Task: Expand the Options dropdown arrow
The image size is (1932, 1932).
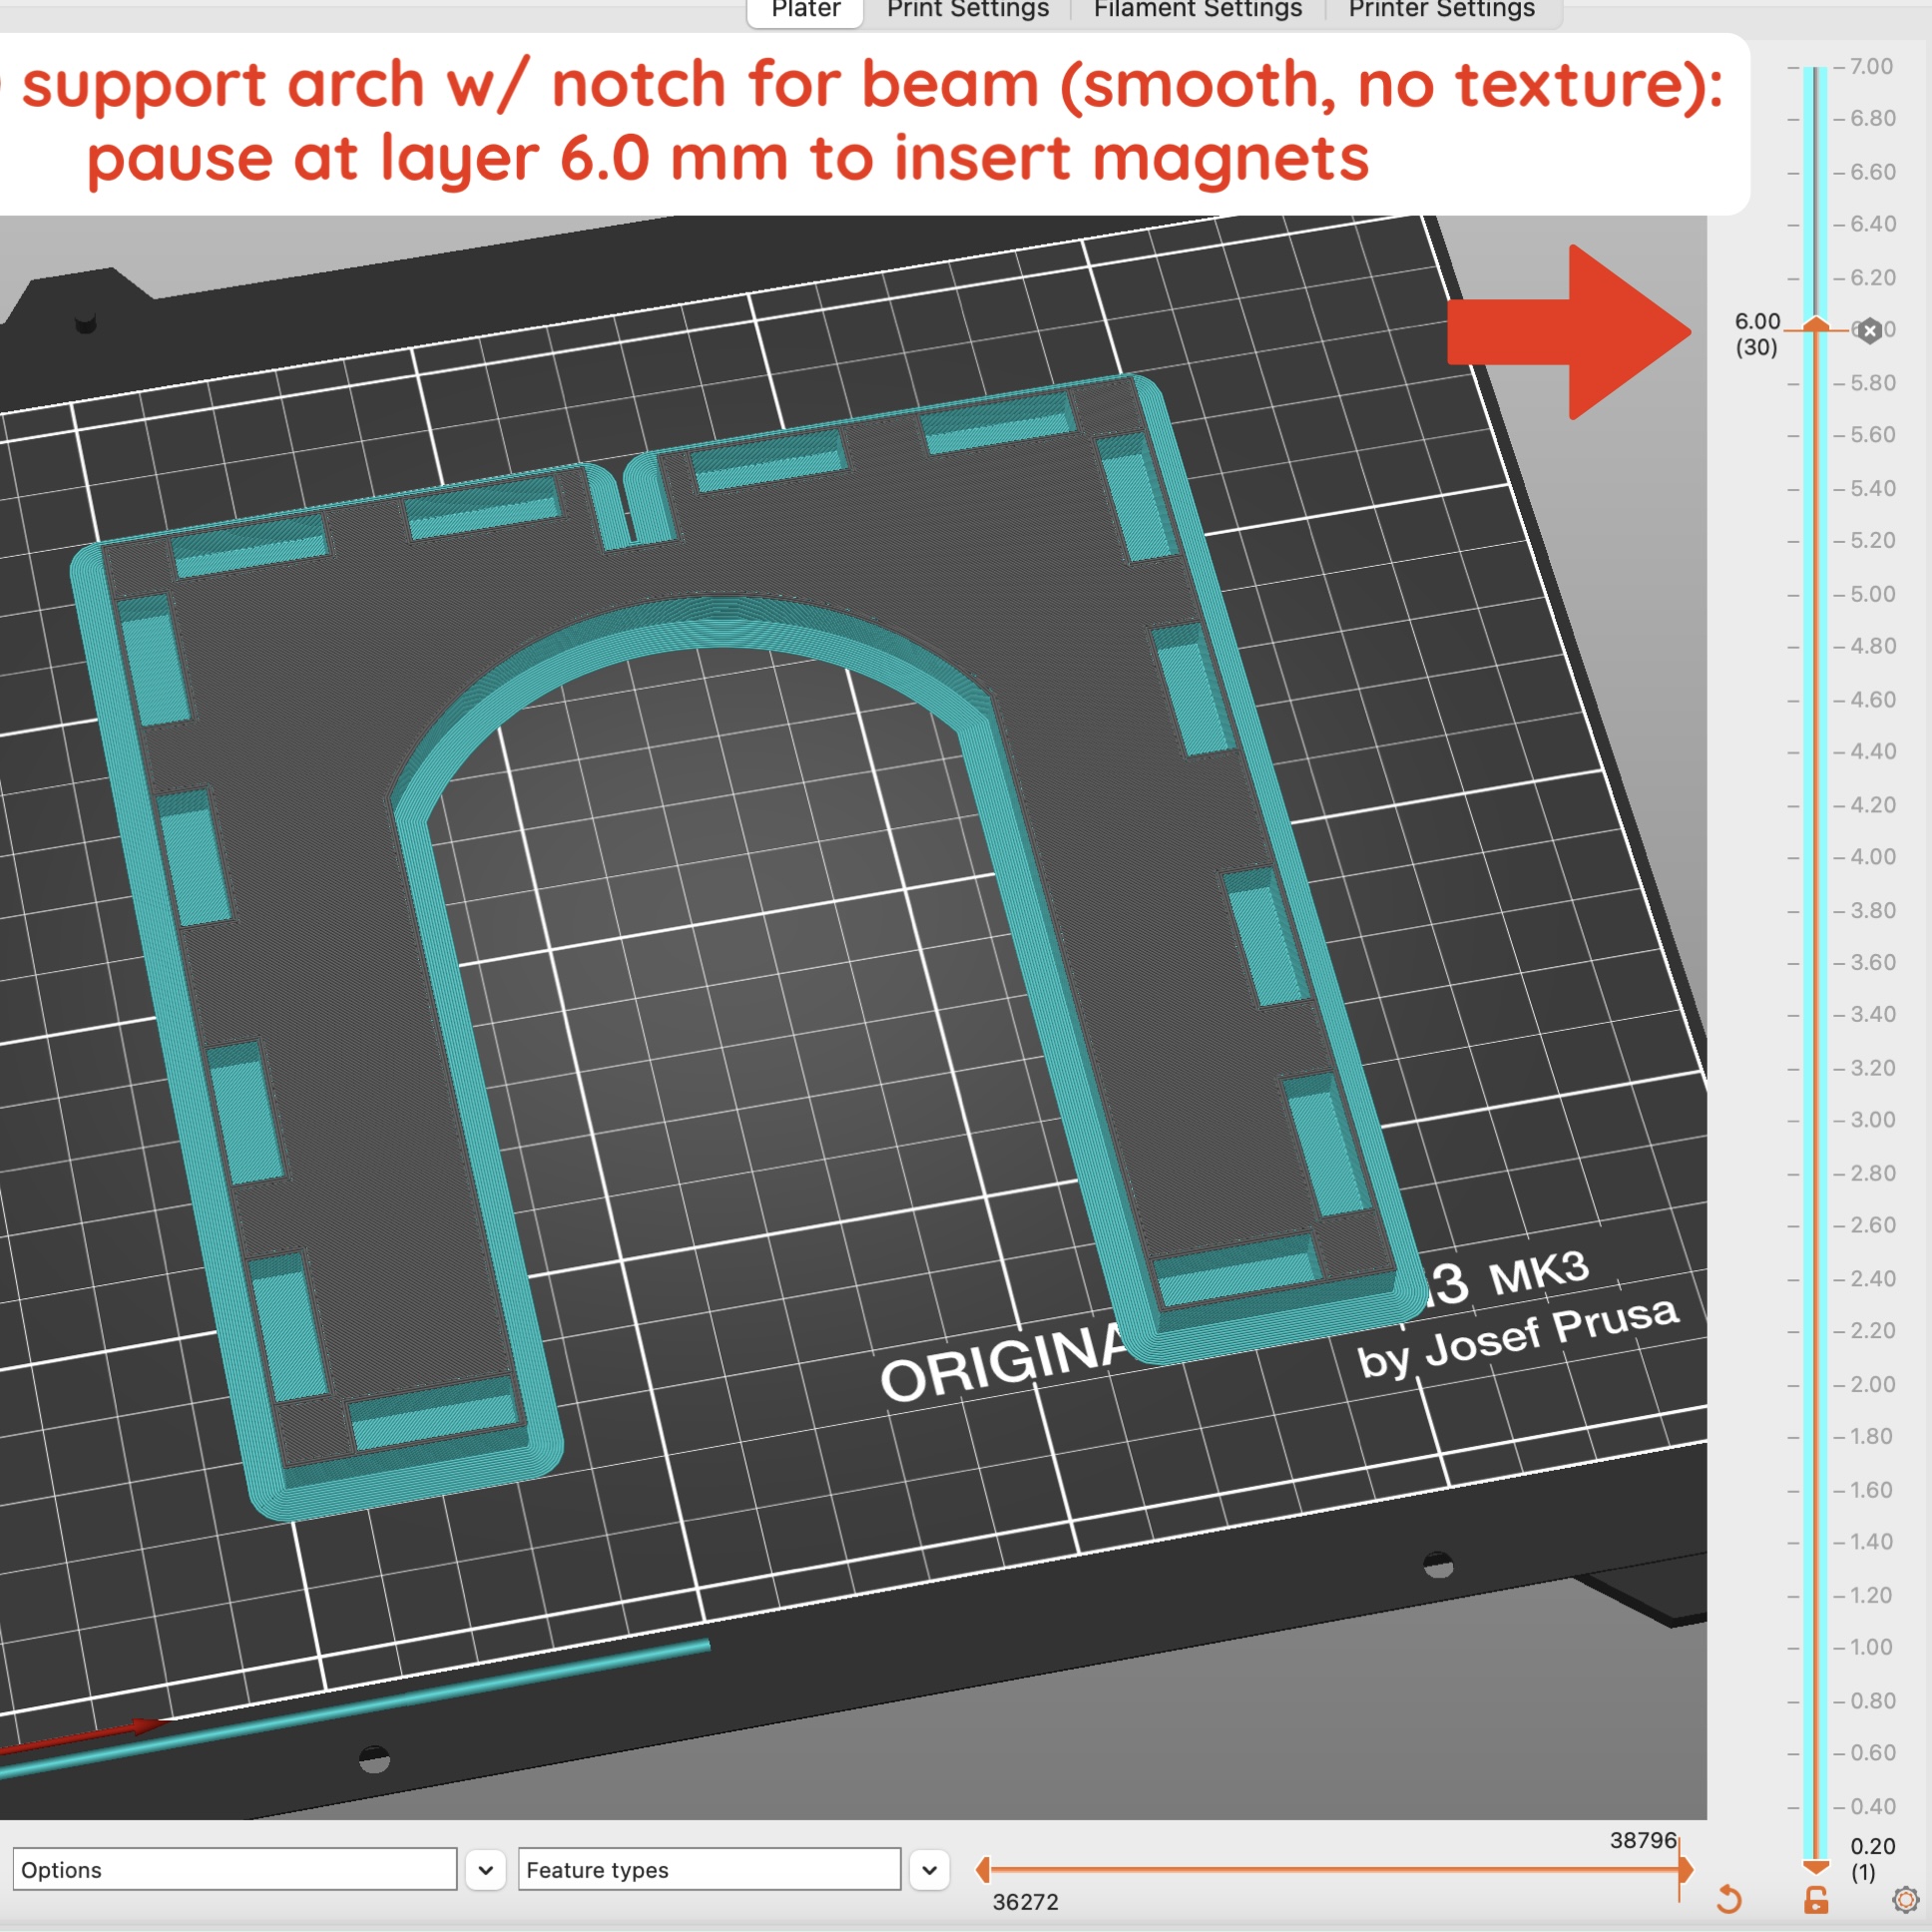Action: 485,1869
